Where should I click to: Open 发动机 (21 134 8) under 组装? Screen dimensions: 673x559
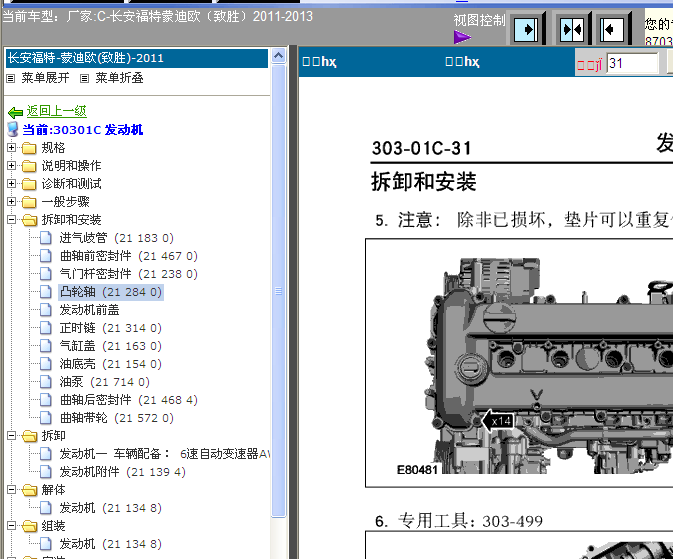(x=110, y=544)
